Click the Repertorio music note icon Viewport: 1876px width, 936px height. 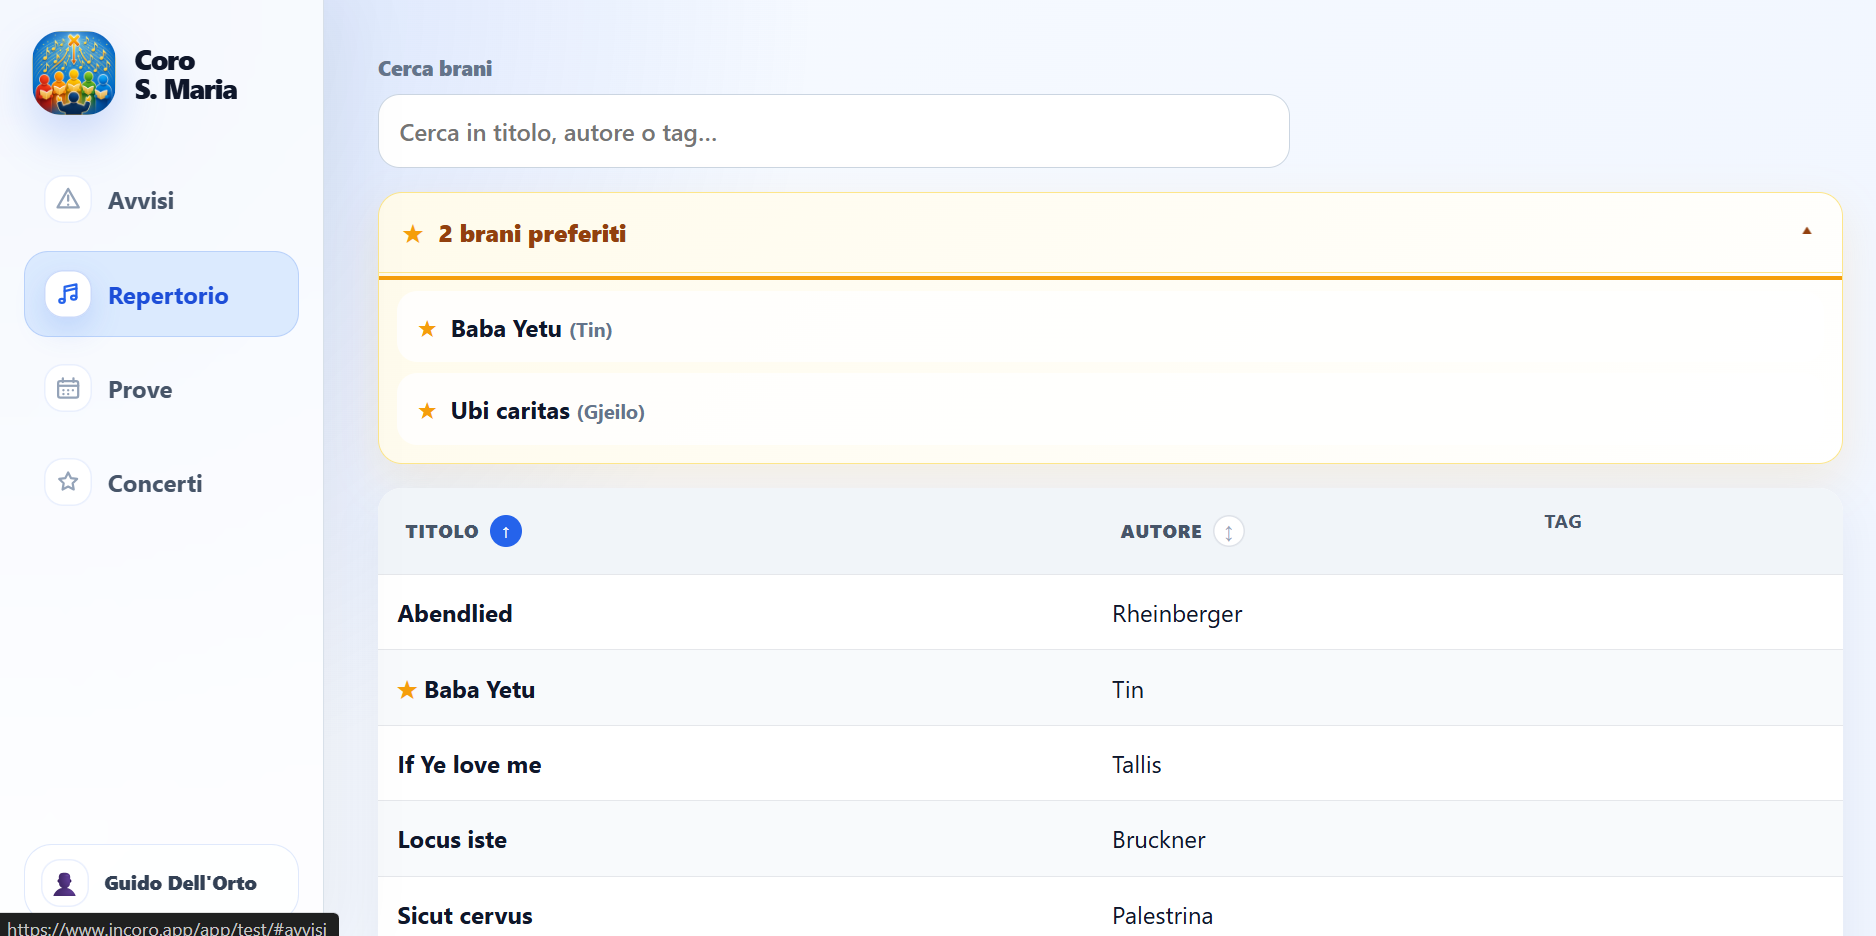68,294
